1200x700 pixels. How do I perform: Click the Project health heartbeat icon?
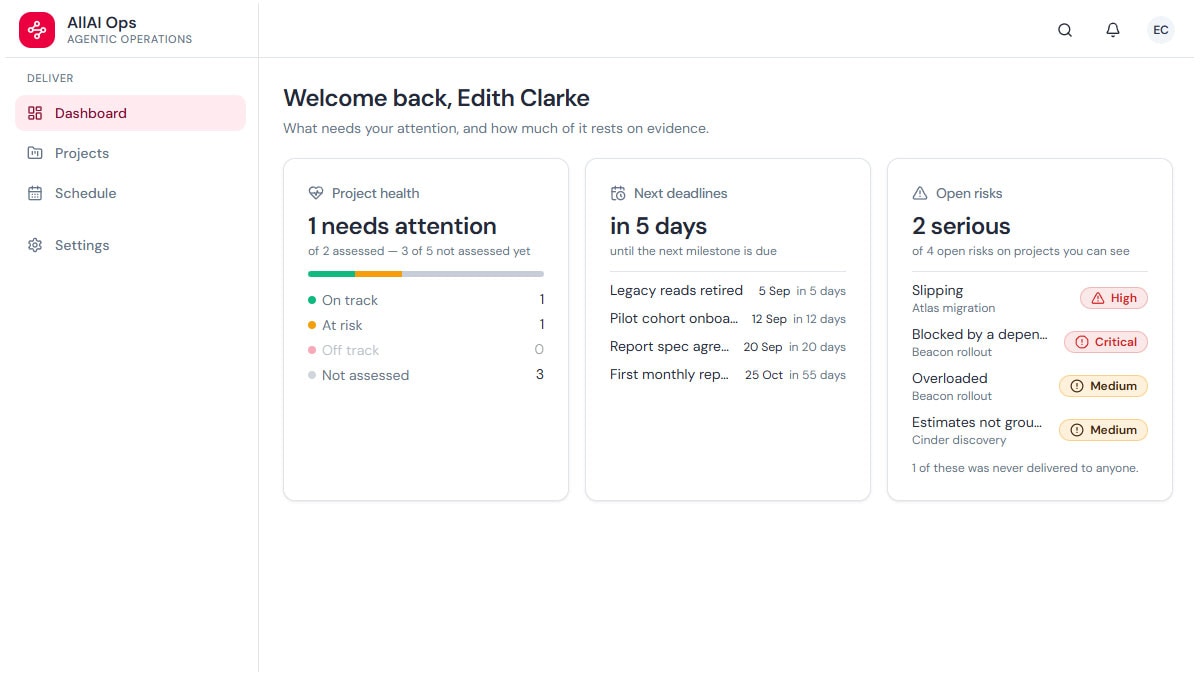click(x=316, y=193)
